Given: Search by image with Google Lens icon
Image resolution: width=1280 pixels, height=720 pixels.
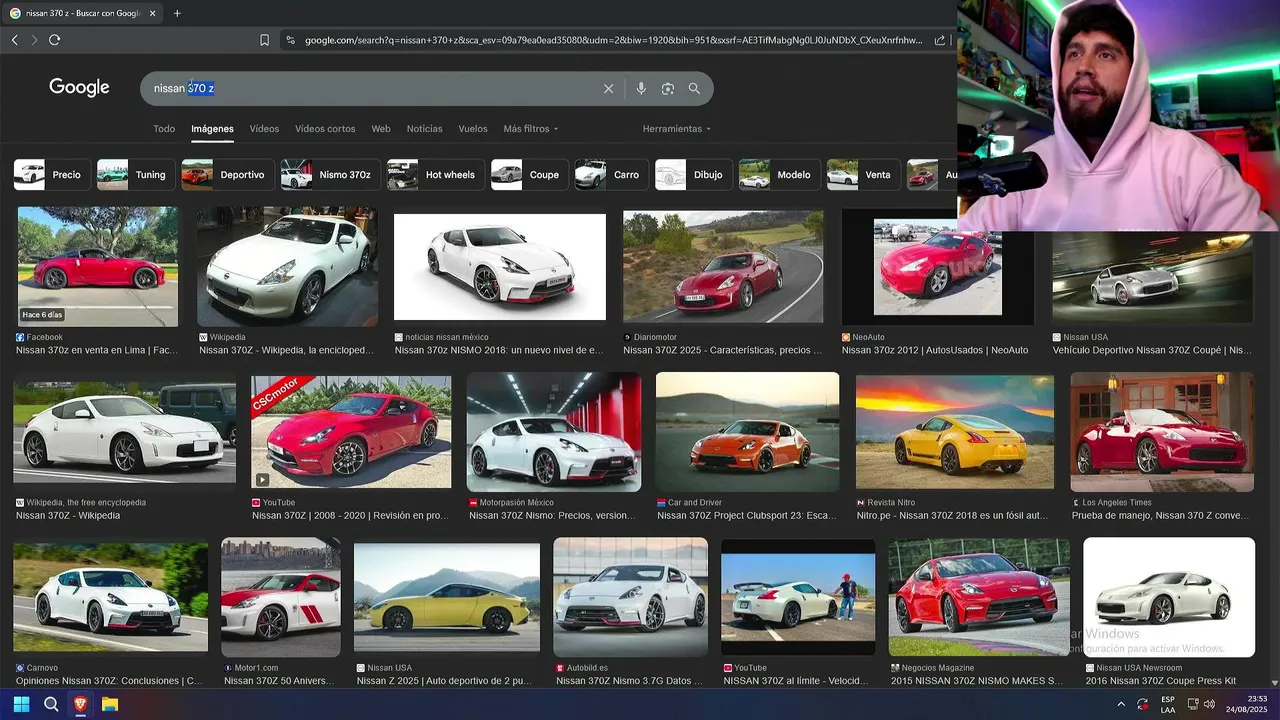Looking at the screenshot, I should pos(668,89).
